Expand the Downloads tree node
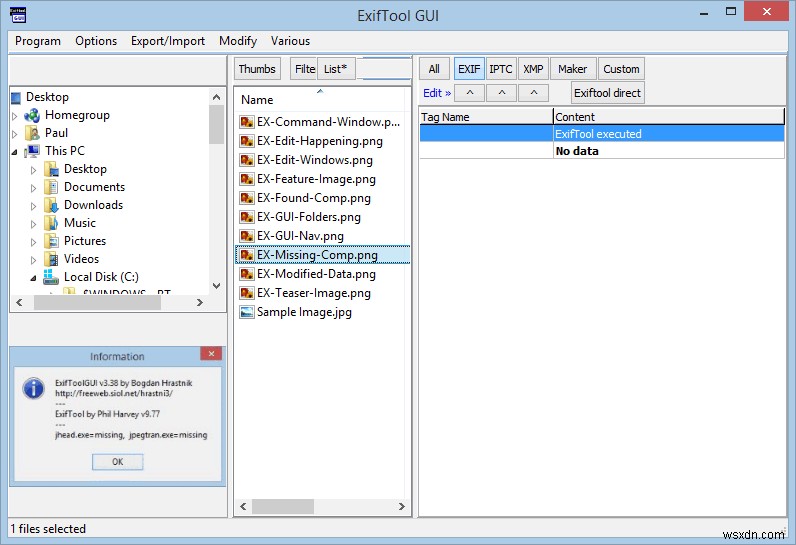Viewport: 796px width, 545px height. coord(34,206)
